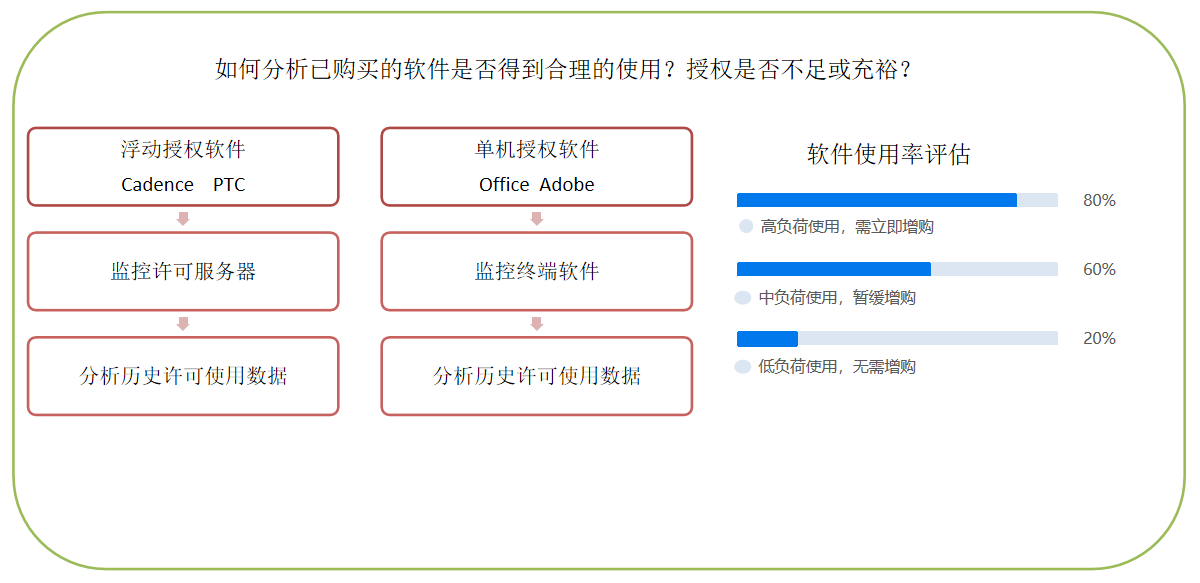Click arrow below 单机授权软件 box
1200x583 pixels.
click(536, 219)
